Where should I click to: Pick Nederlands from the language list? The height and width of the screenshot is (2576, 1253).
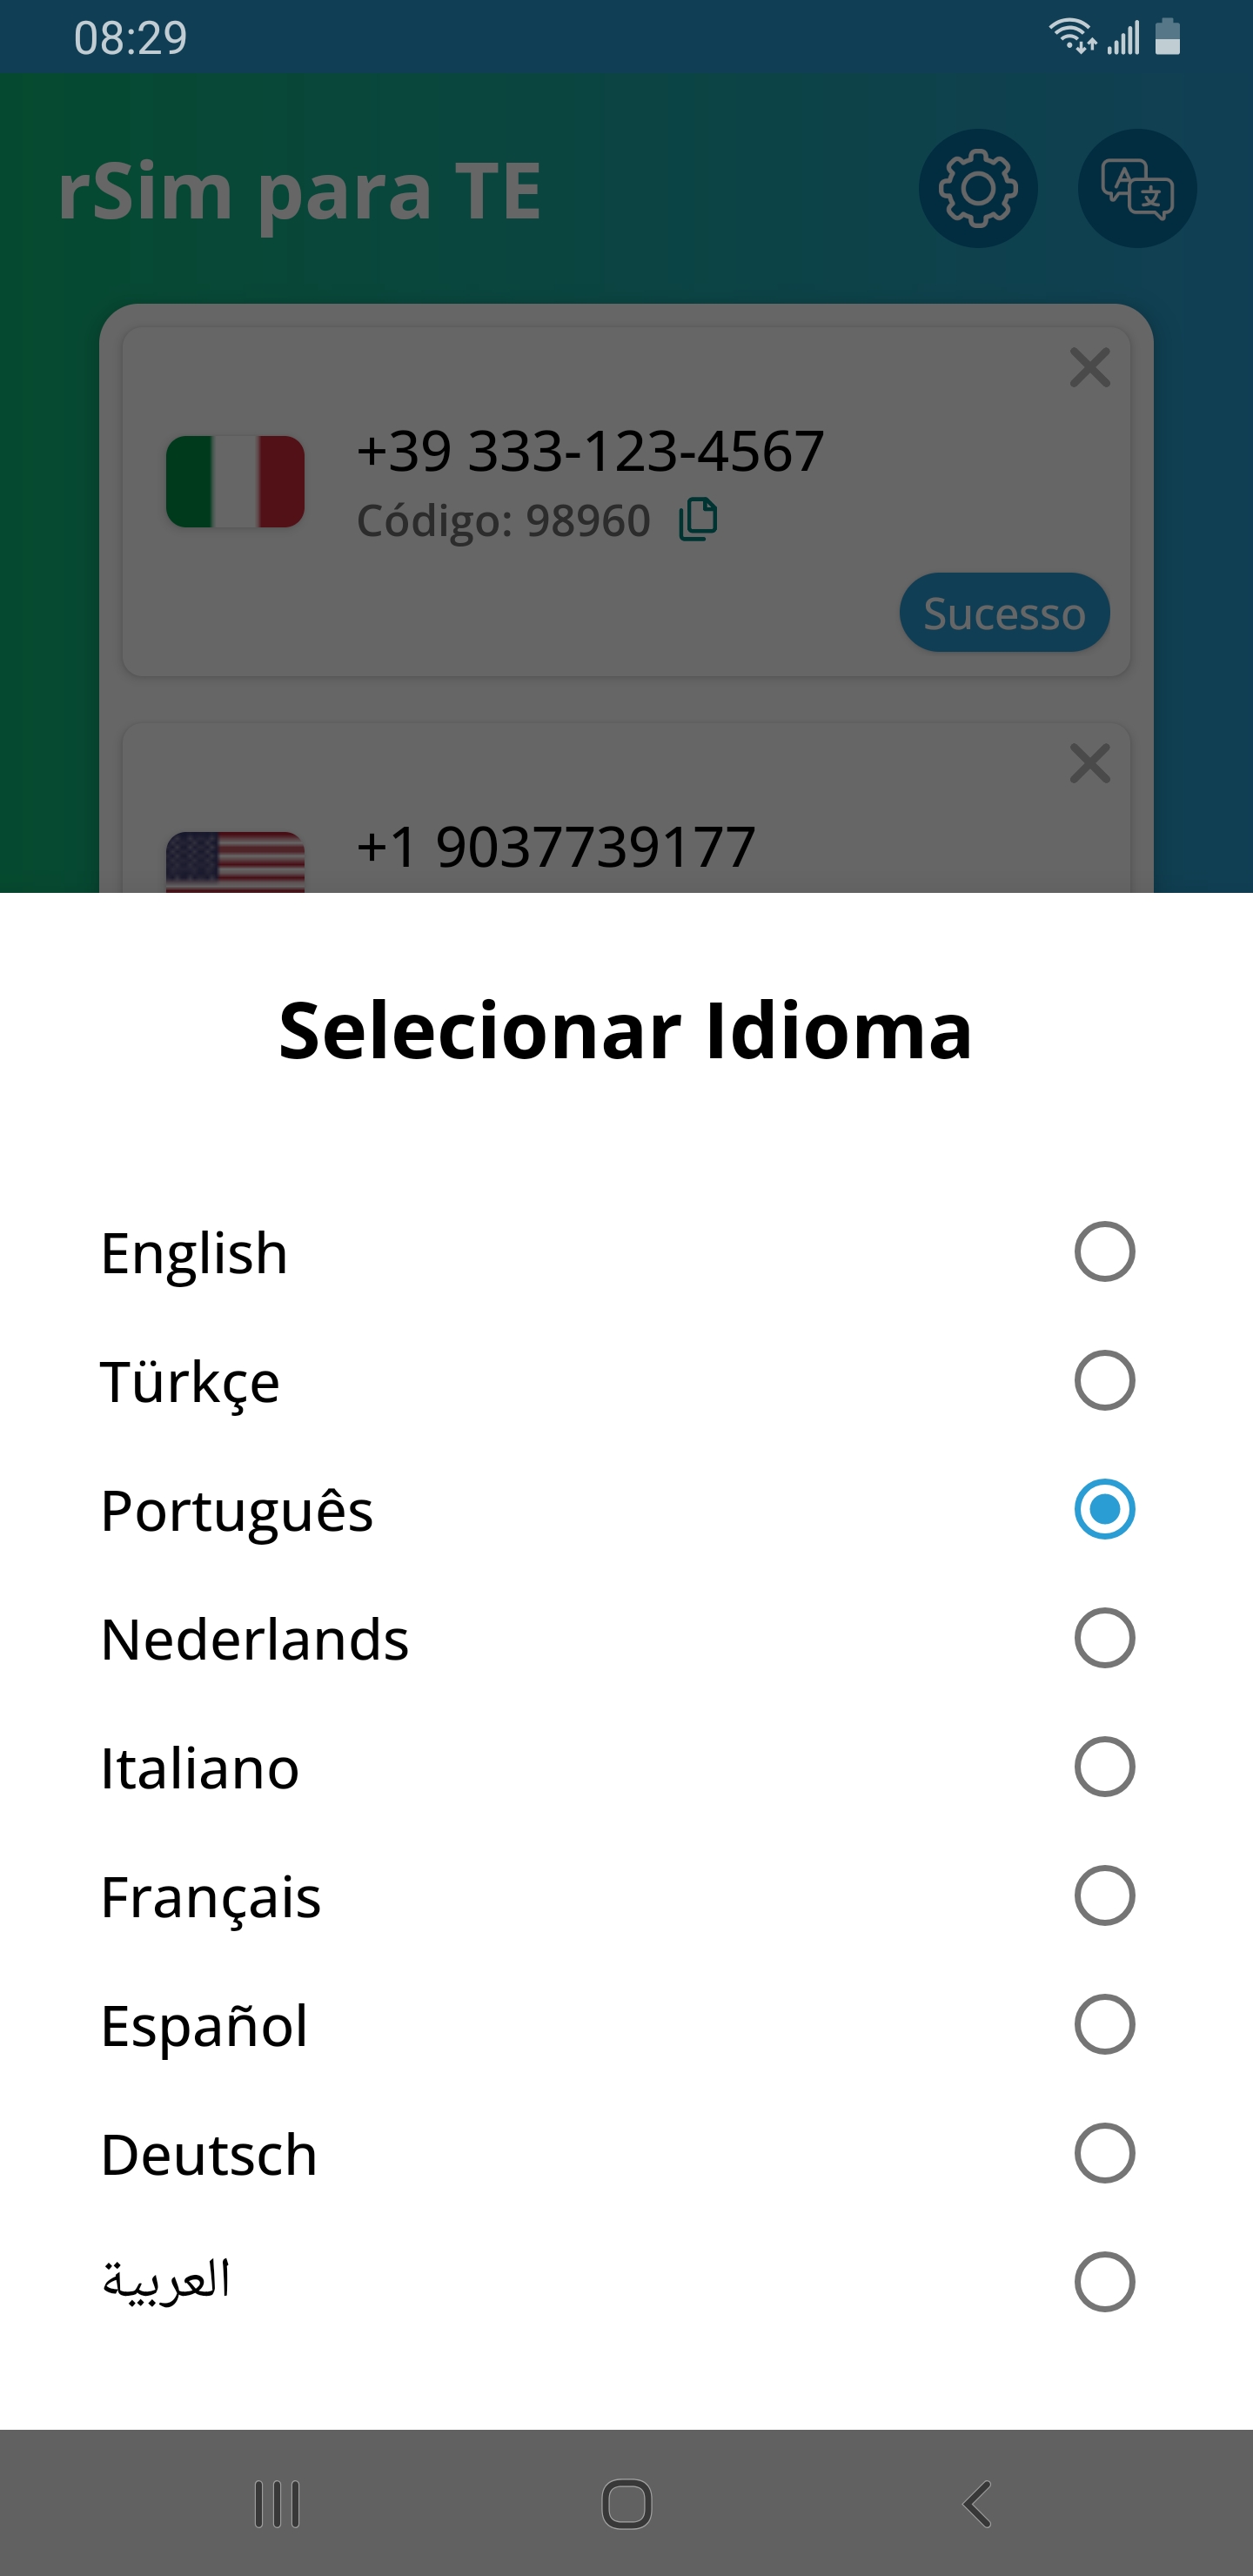point(1104,1638)
